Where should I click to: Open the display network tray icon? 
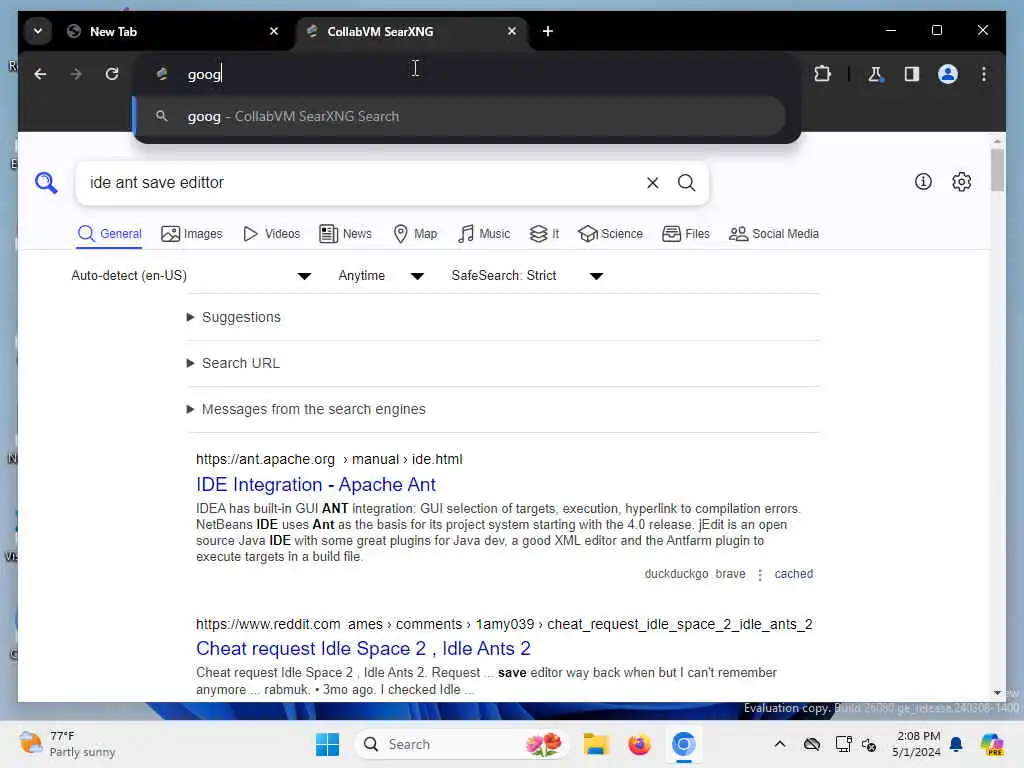pos(843,744)
